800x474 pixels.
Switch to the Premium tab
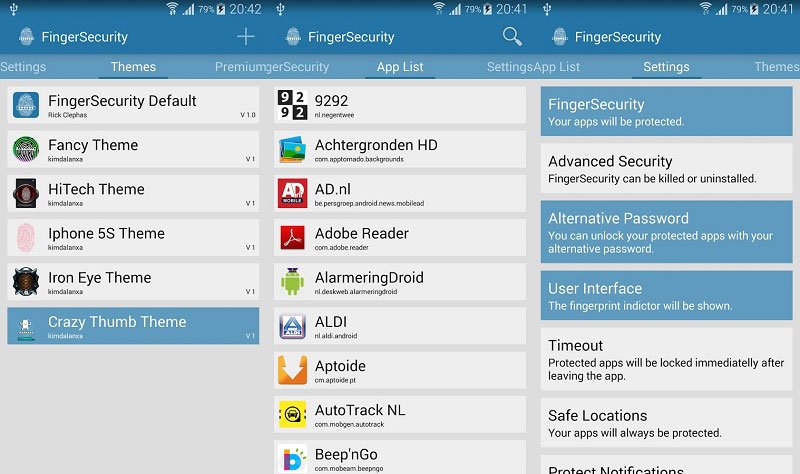click(240, 67)
